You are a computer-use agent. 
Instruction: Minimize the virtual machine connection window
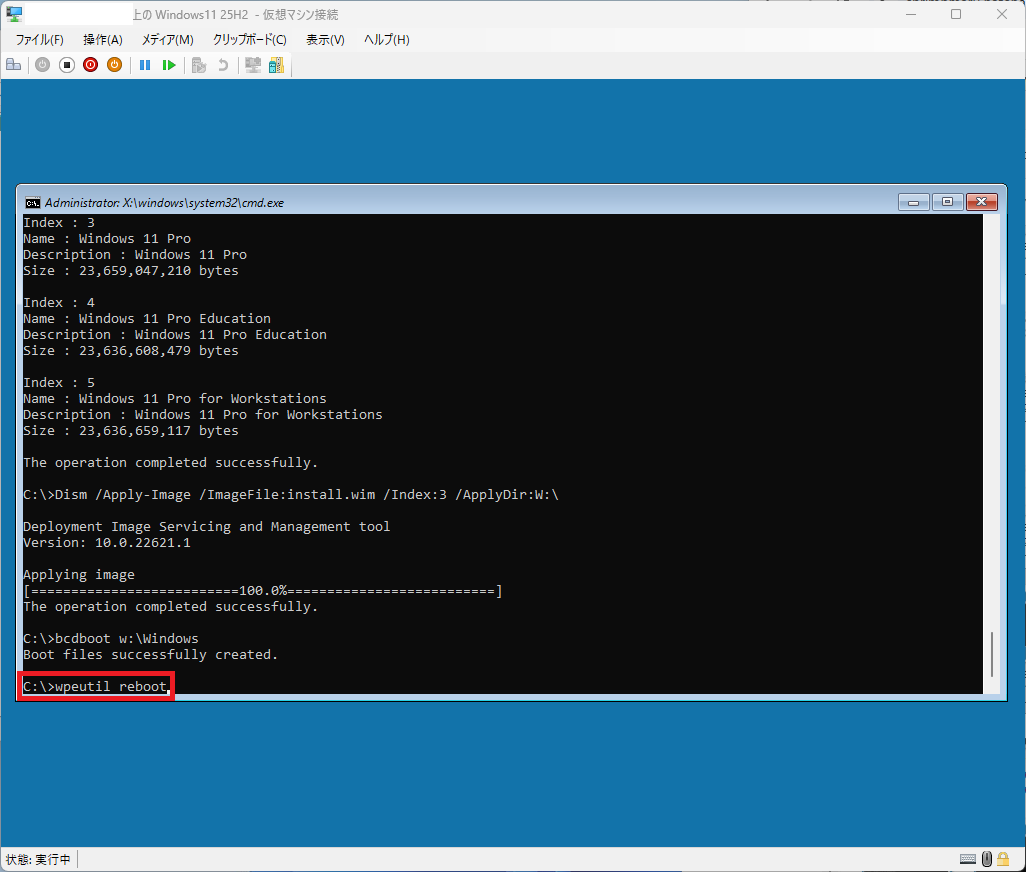click(911, 14)
